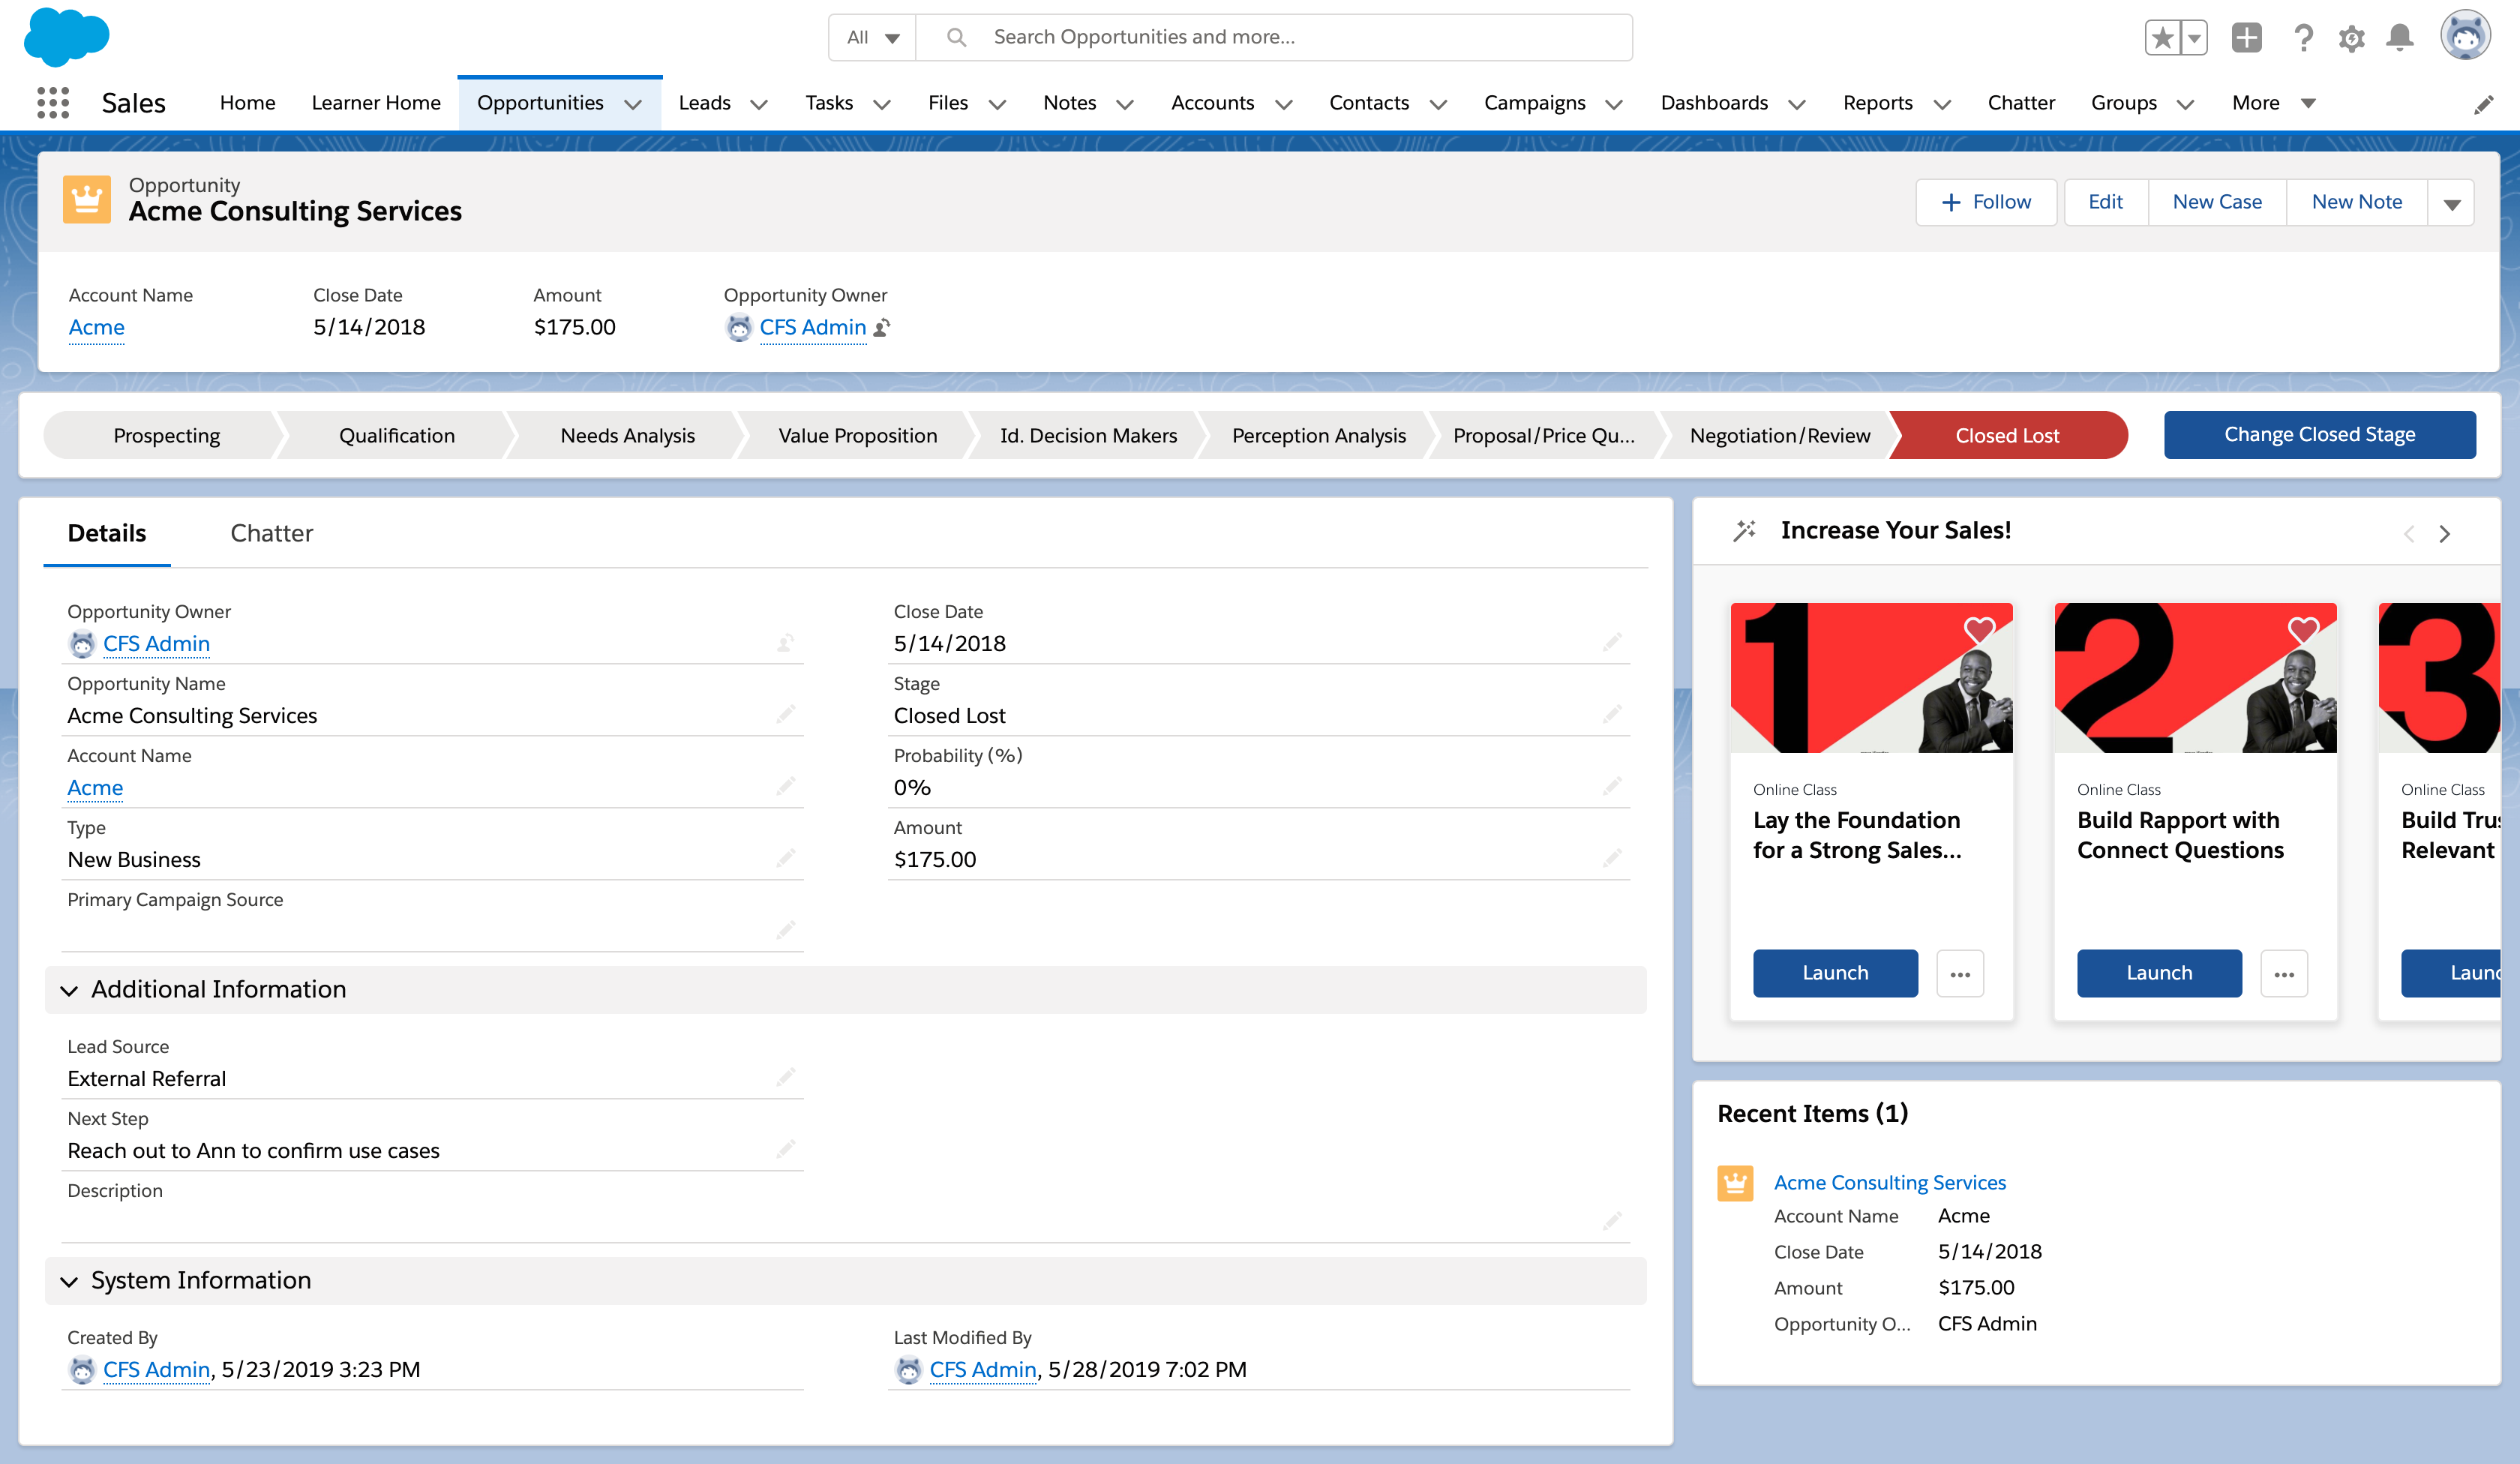Collapse the Additional Information section

tap(69, 990)
